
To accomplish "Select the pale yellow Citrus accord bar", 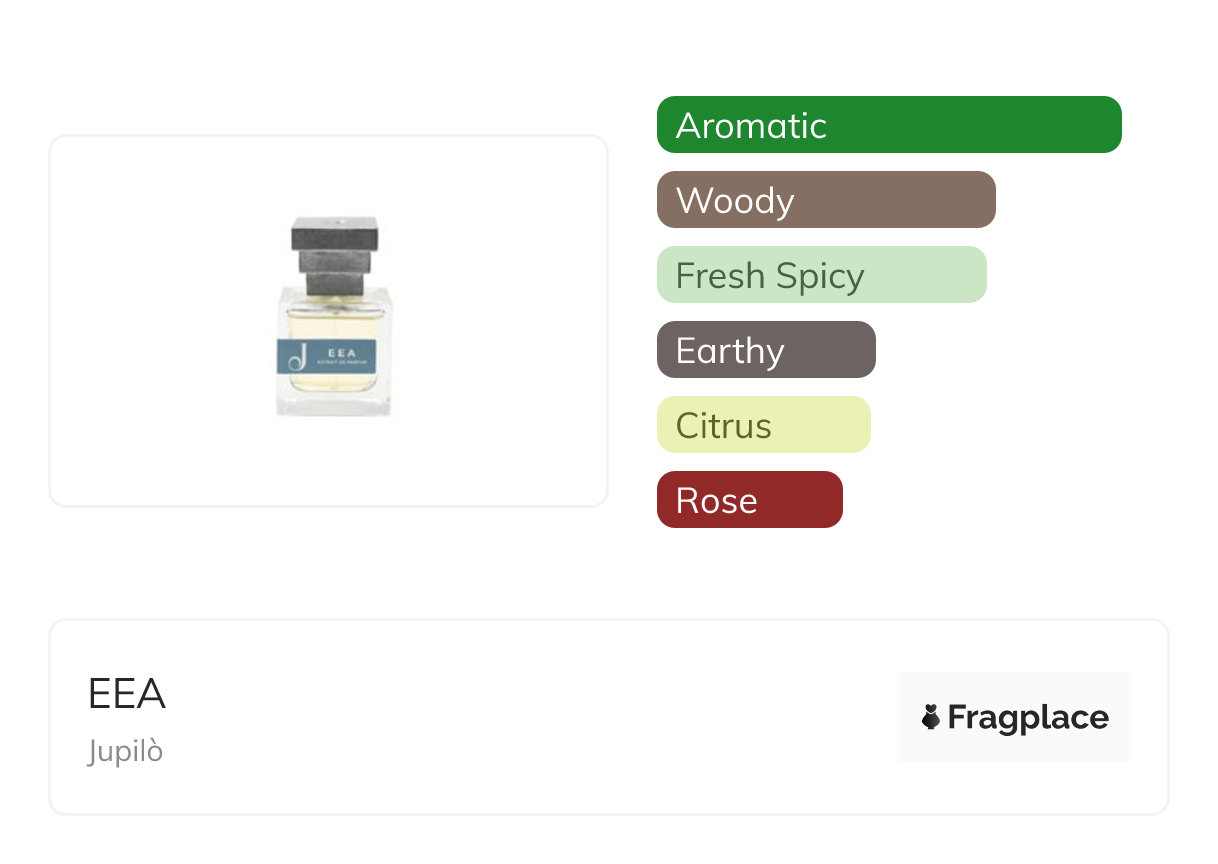I will [x=763, y=425].
